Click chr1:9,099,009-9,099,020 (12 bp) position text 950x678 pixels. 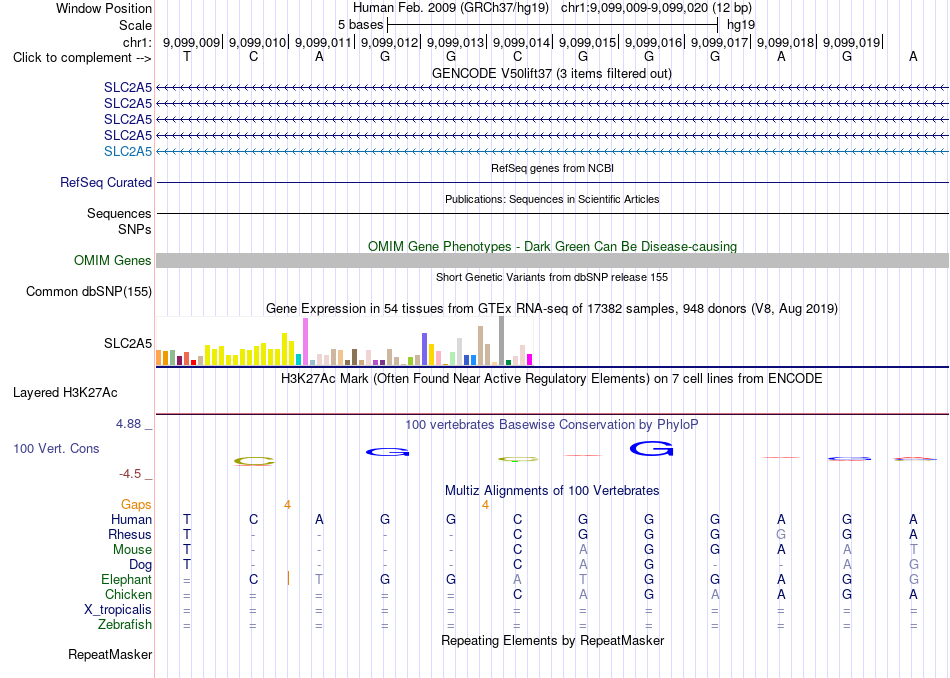pyautogui.click(x=656, y=8)
